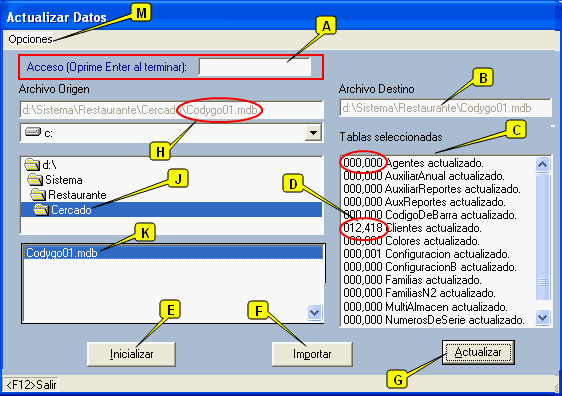Click the Inicializar button

[x=131, y=354]
